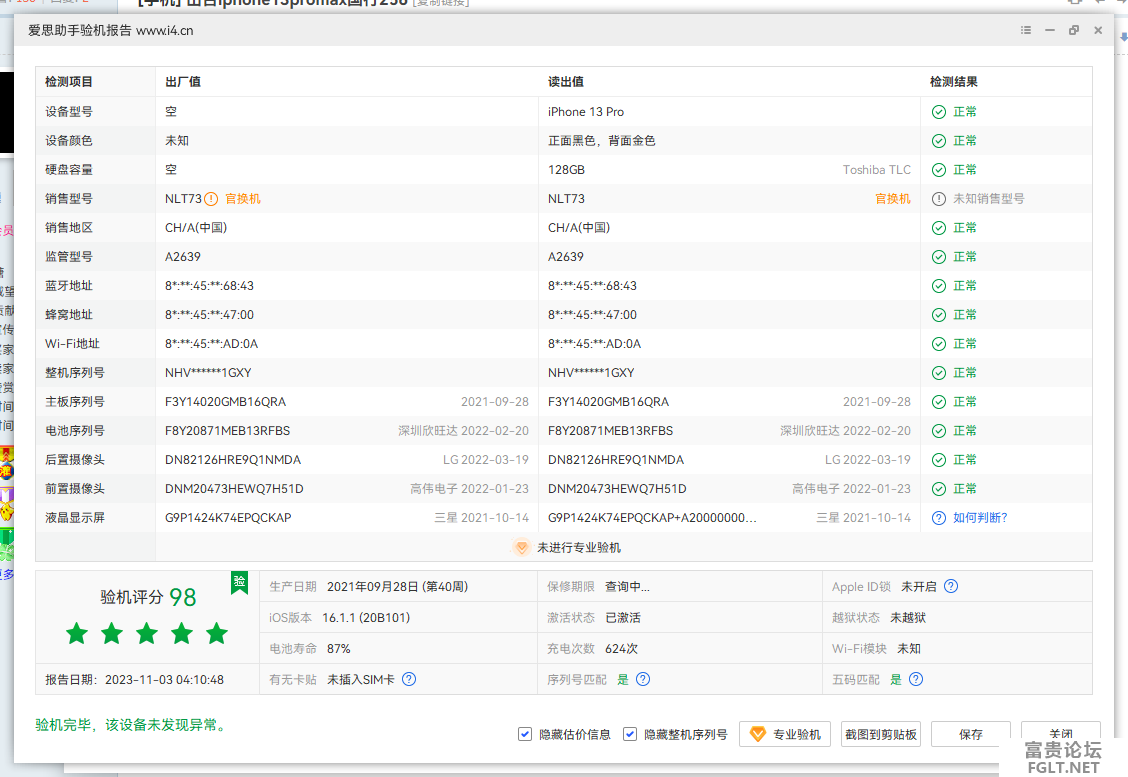The height and width of the screenshot is (777, 1128).
Task: Select the iPhone 13 Pro read value
Action: (586, 112)
